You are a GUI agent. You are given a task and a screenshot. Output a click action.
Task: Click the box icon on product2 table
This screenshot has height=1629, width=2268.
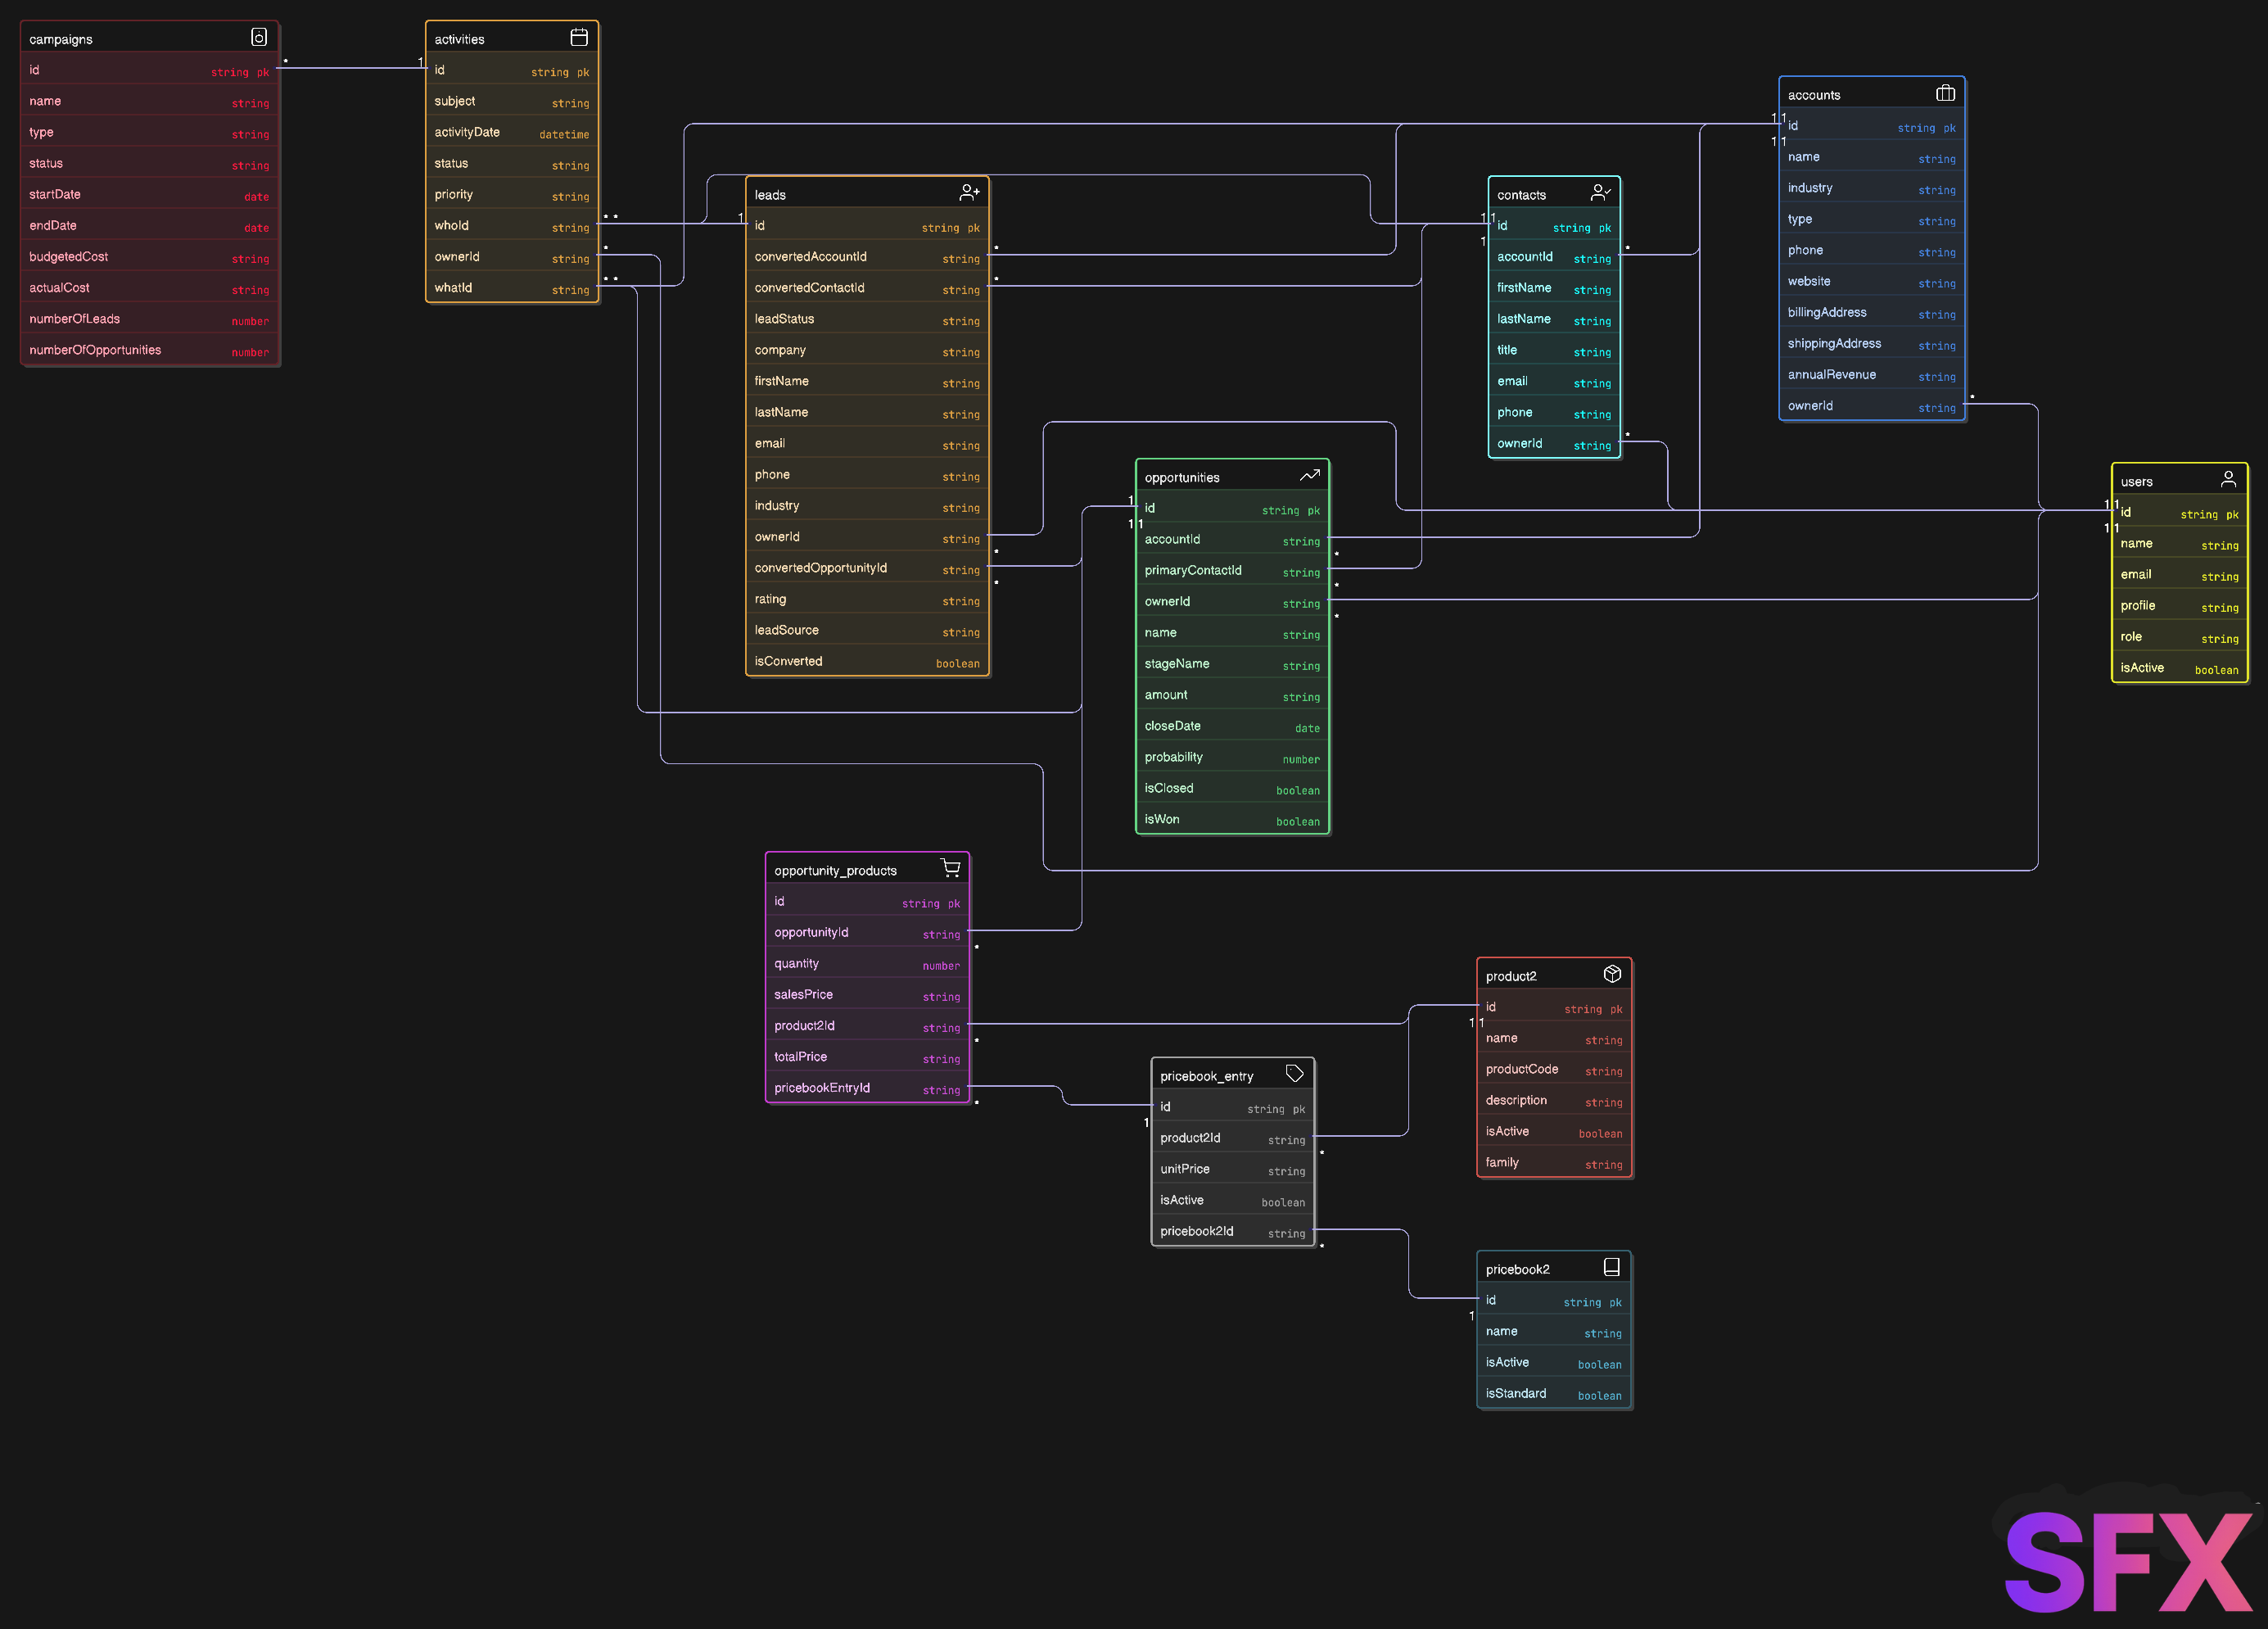click(x=1612, y=974)
